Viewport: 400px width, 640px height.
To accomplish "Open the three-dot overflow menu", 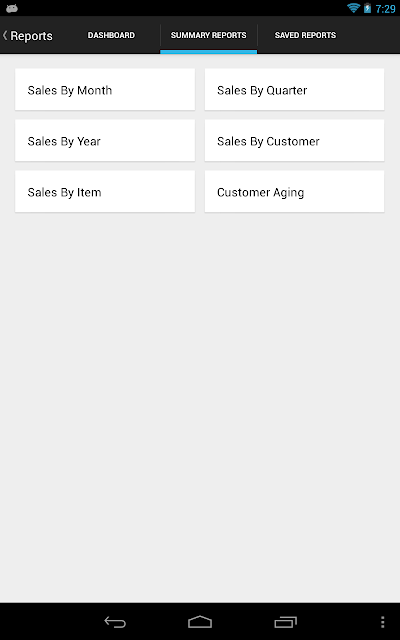I will (x=382, y=622).
